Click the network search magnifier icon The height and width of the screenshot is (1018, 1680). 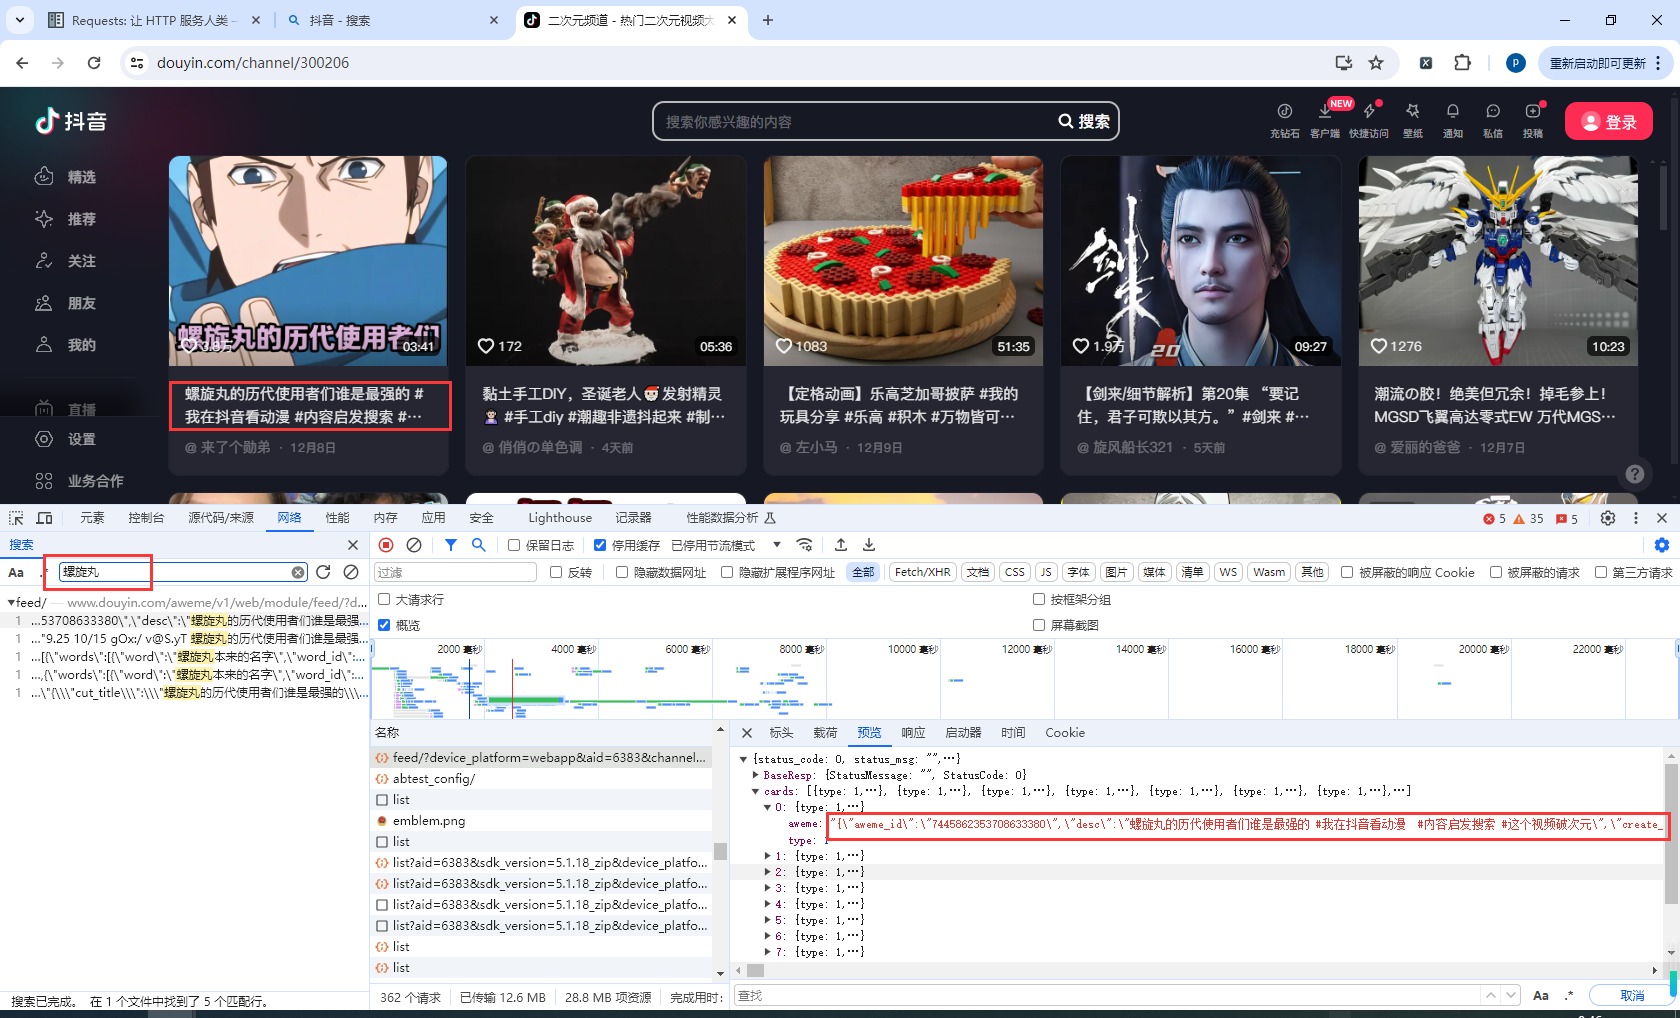pos(479,545)
